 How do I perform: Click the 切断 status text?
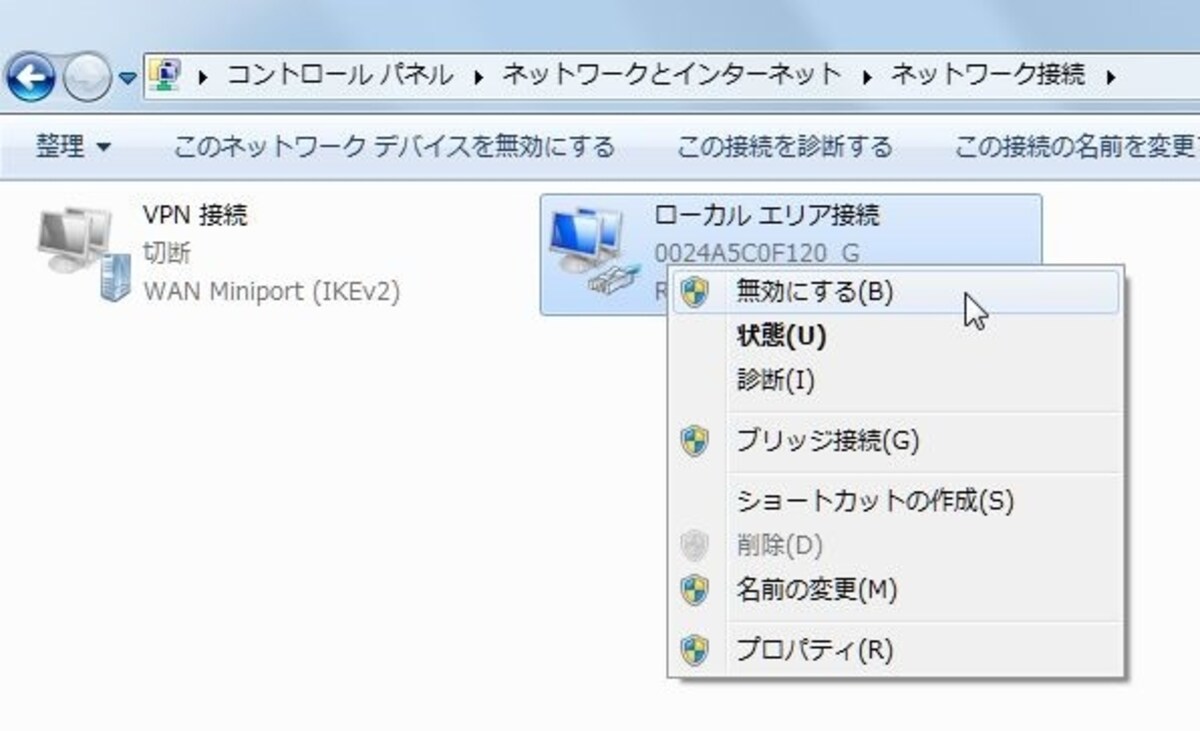click(167, 252)
